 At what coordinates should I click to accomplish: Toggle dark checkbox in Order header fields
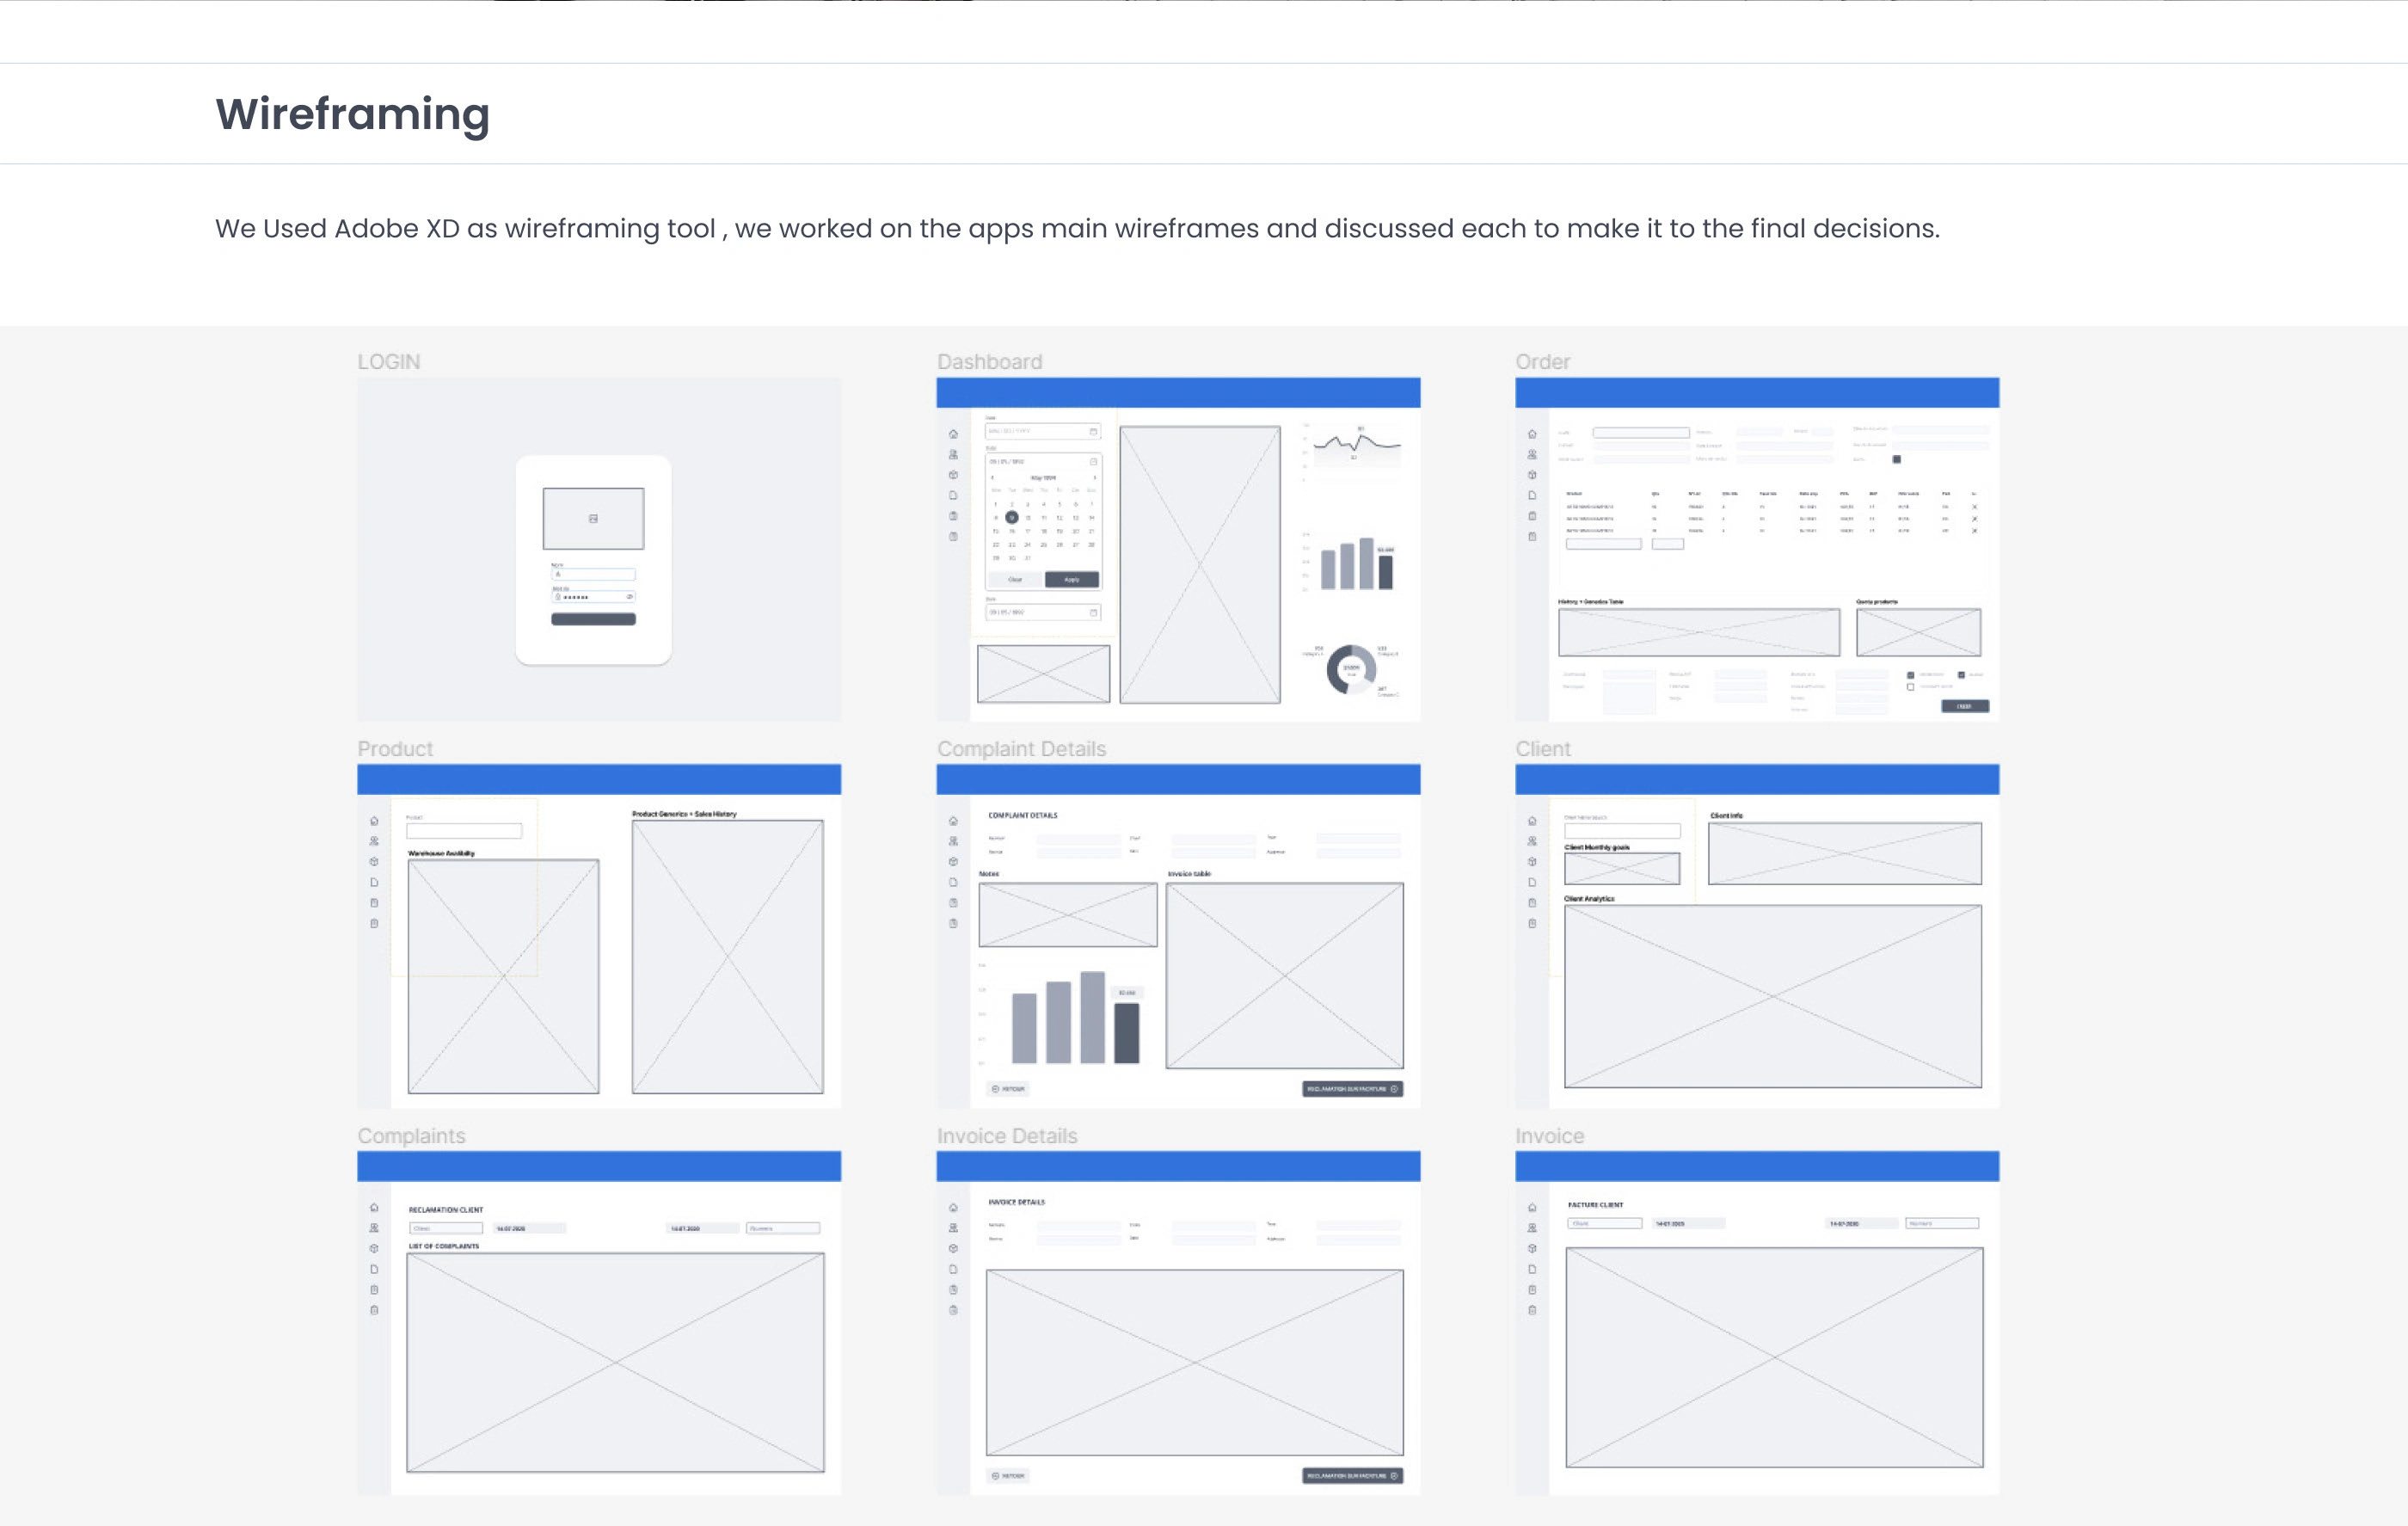(x=1896, y=459)
